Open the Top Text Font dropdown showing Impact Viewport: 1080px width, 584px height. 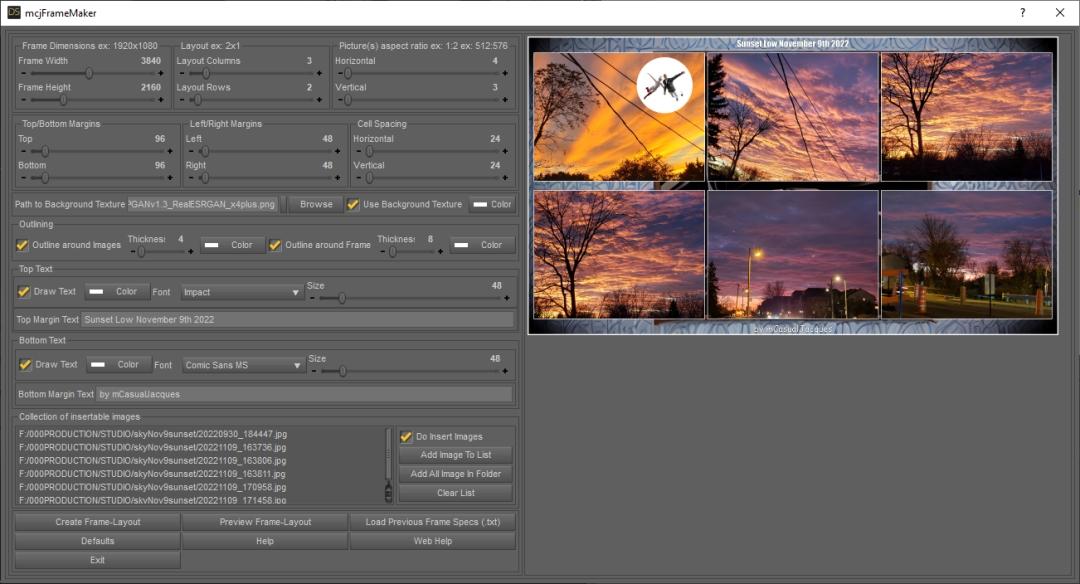[x=241, y=293]
